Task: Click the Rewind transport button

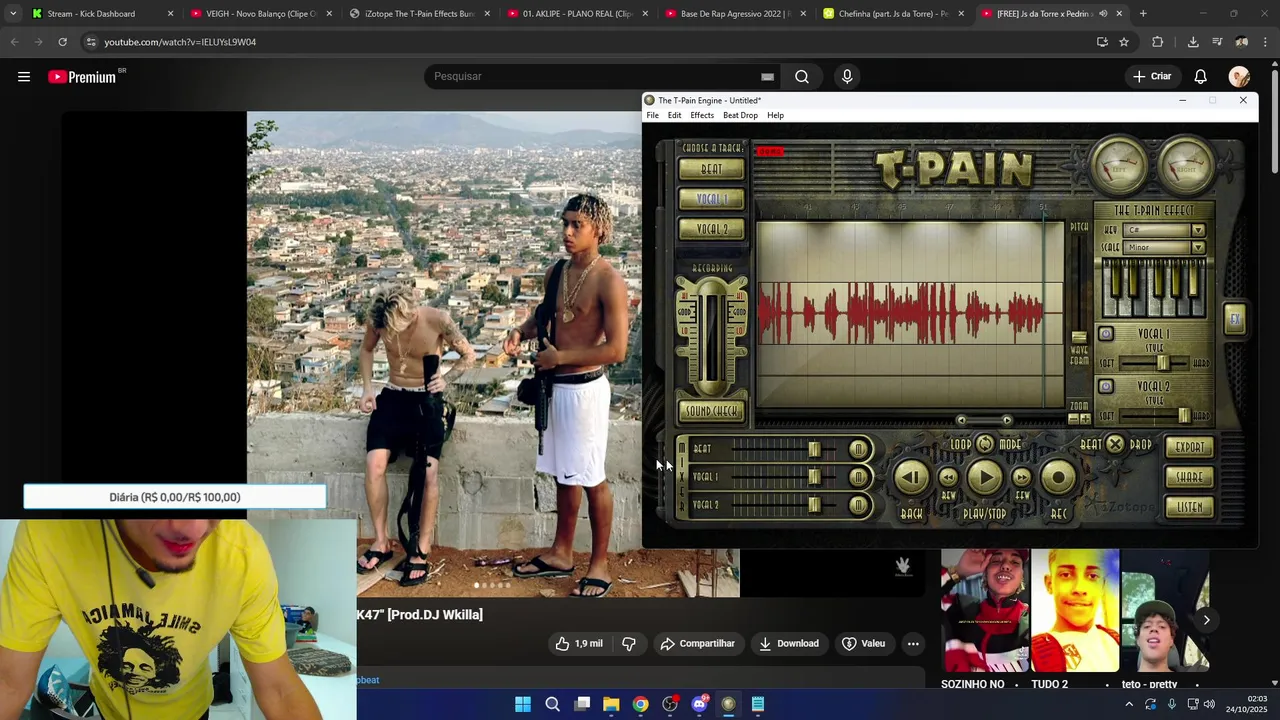Action: click(948, 478)
